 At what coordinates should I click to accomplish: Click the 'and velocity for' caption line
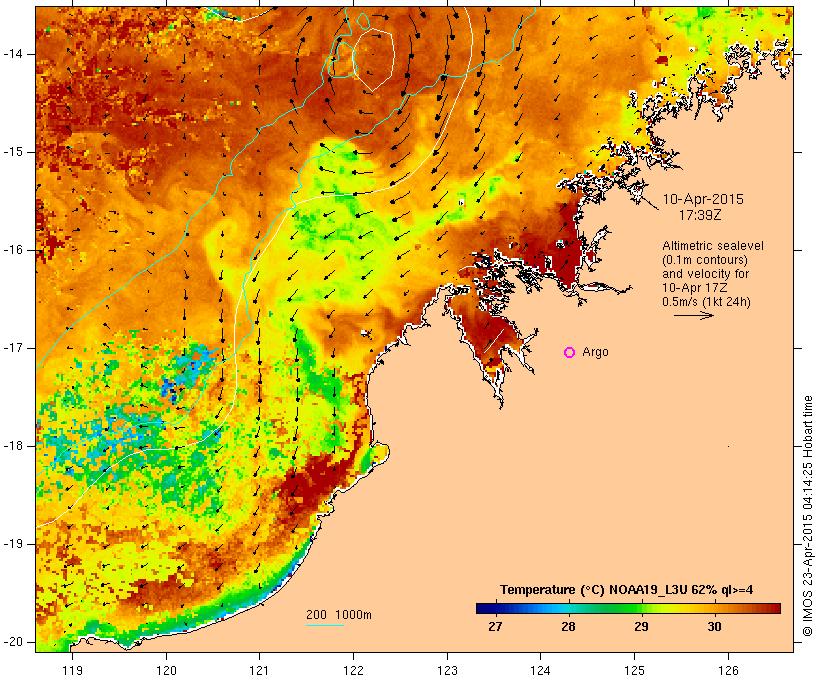pyautogui.click(x=705, y=274)
